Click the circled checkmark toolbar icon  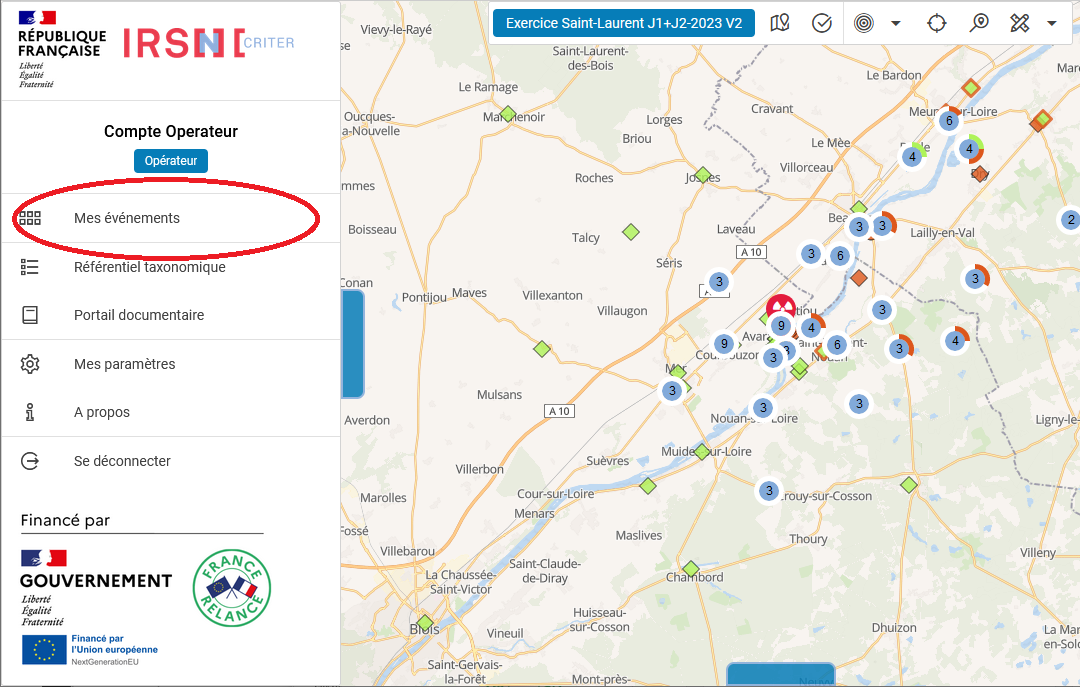pyautogui.click(x=822, y=23)
